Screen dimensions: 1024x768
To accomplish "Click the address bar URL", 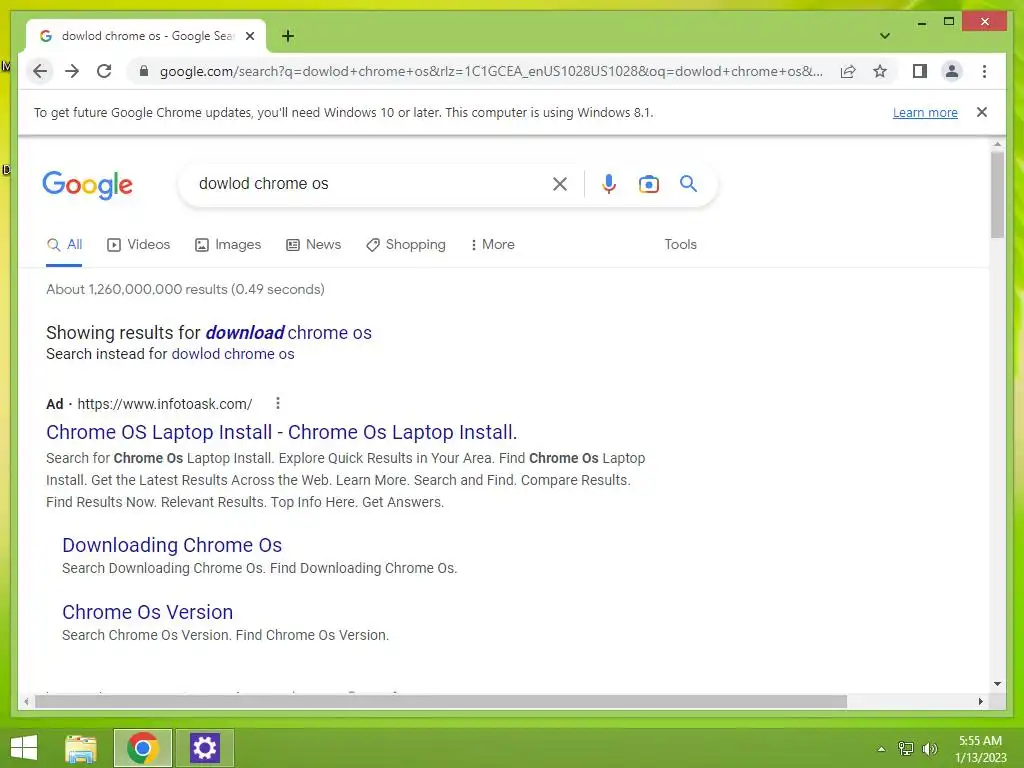I will pyautogui.click(x=491, y=71).
